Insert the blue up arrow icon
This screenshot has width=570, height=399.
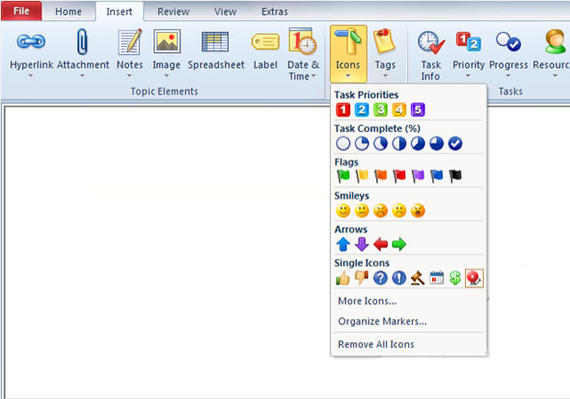[343, 244]
